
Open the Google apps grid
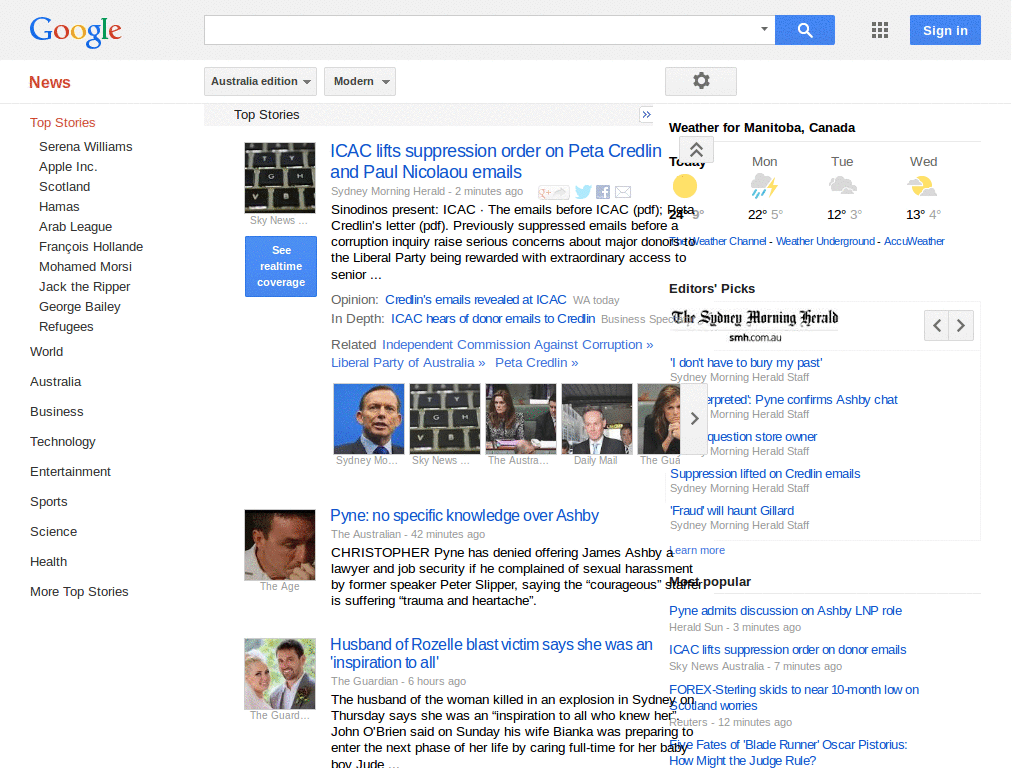[x=880, y=30]
